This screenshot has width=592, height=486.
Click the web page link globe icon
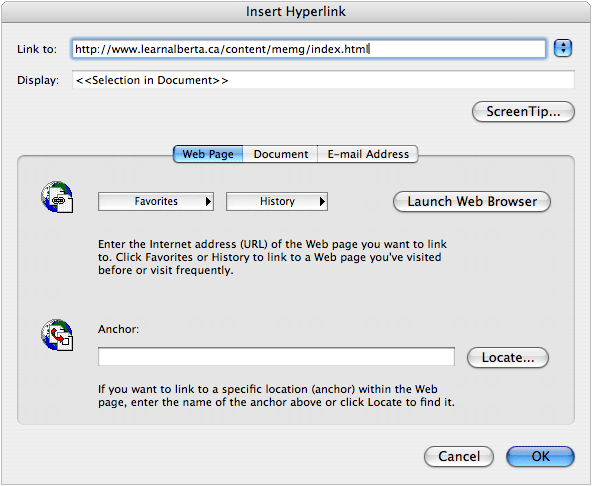pos(57,197)
